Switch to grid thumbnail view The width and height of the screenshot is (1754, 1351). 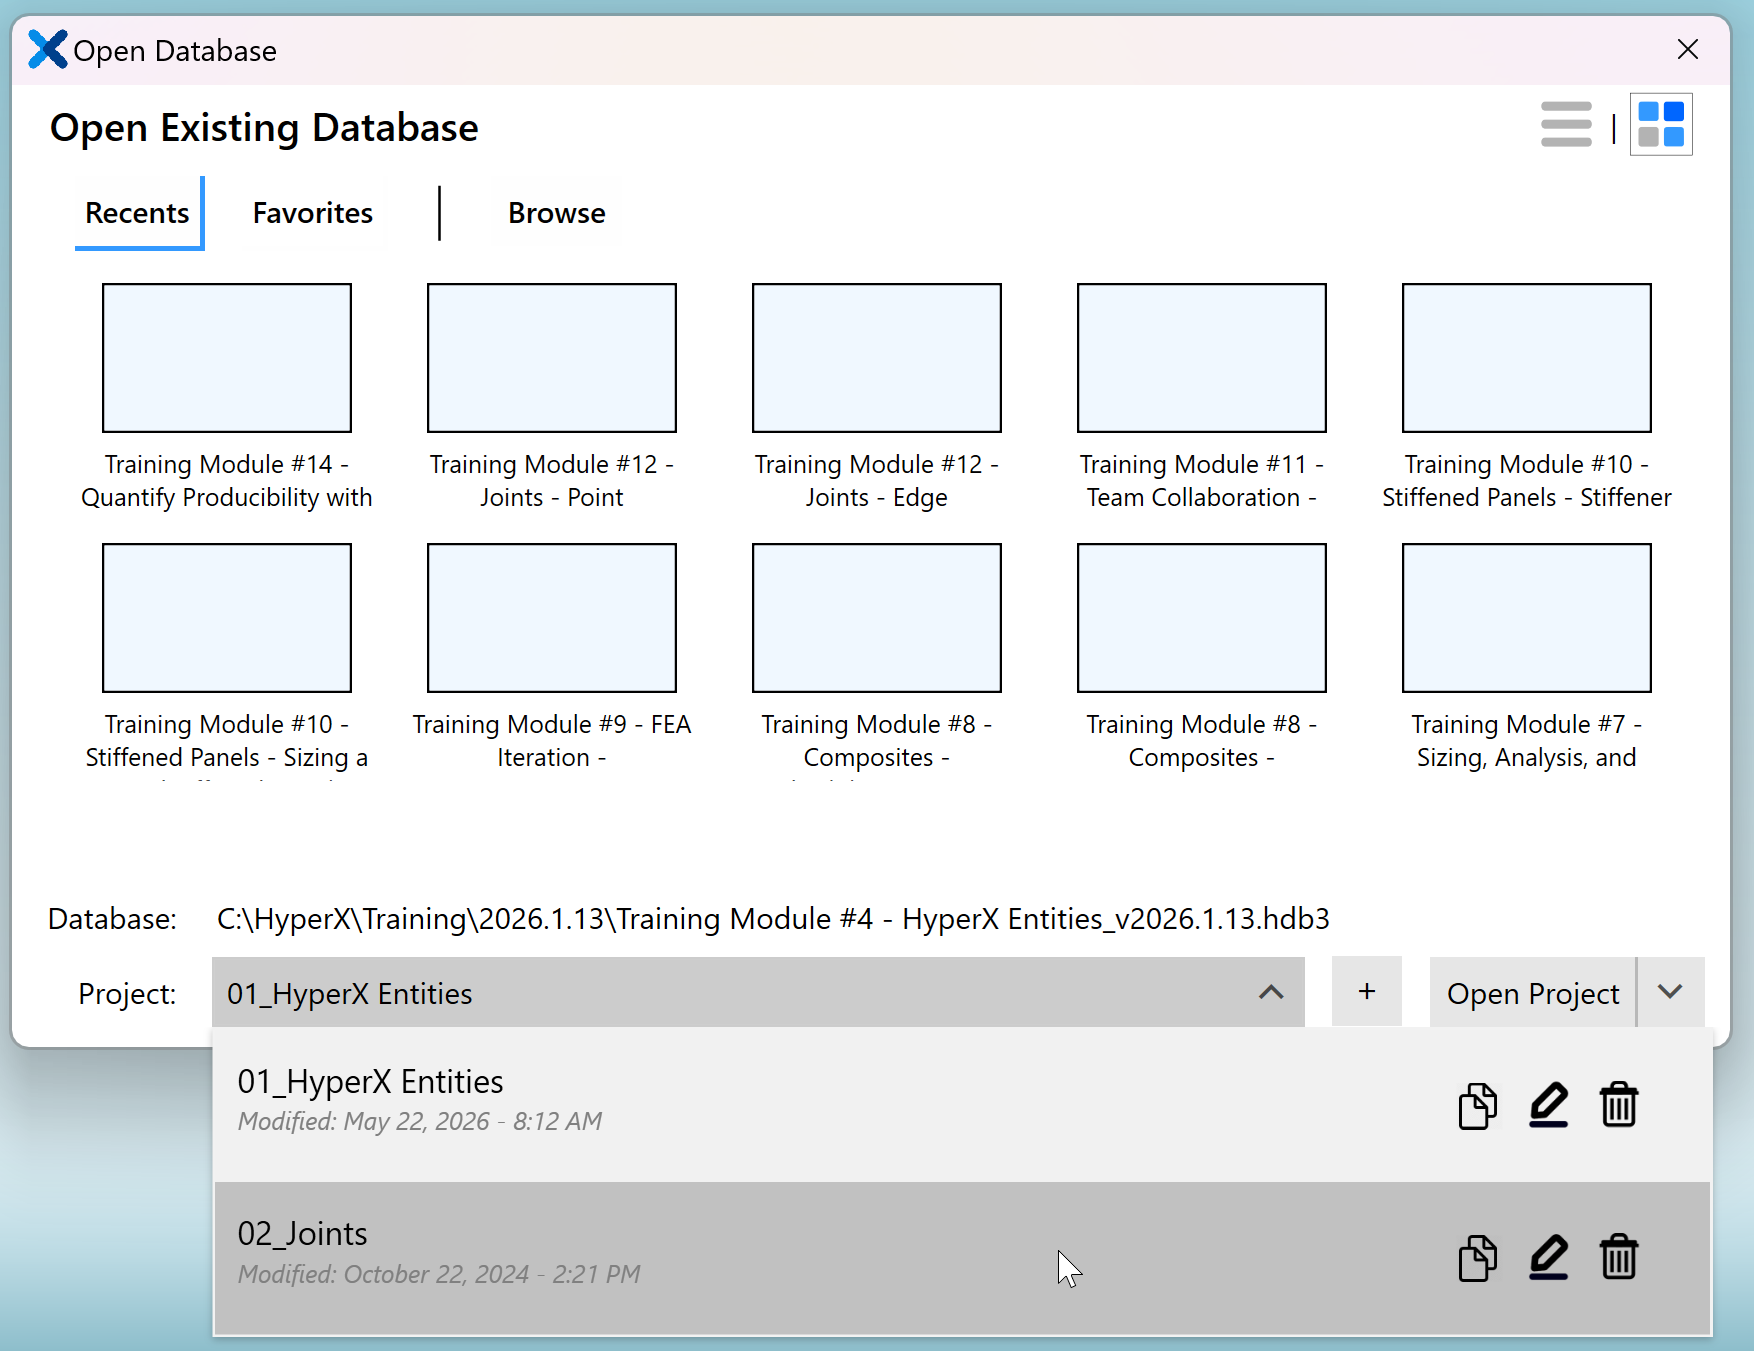pyautogui.click(x=1661, y=125)
